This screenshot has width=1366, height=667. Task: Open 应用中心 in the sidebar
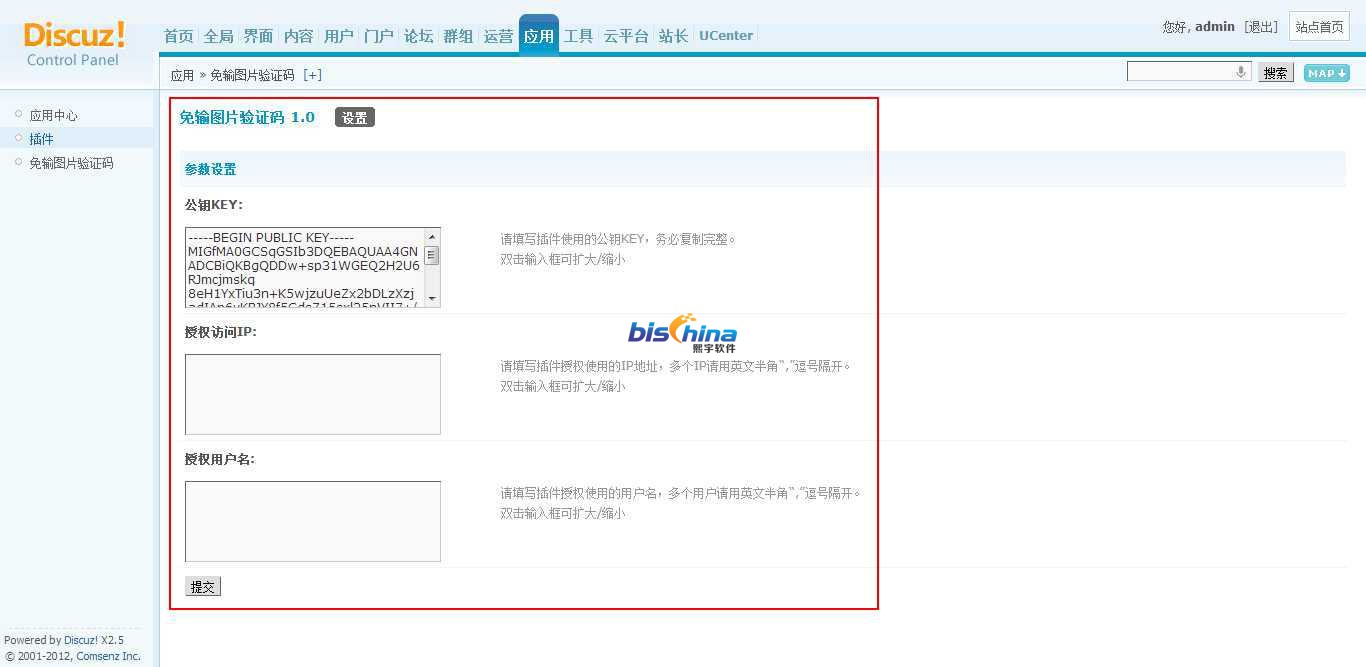coord(53,116)
